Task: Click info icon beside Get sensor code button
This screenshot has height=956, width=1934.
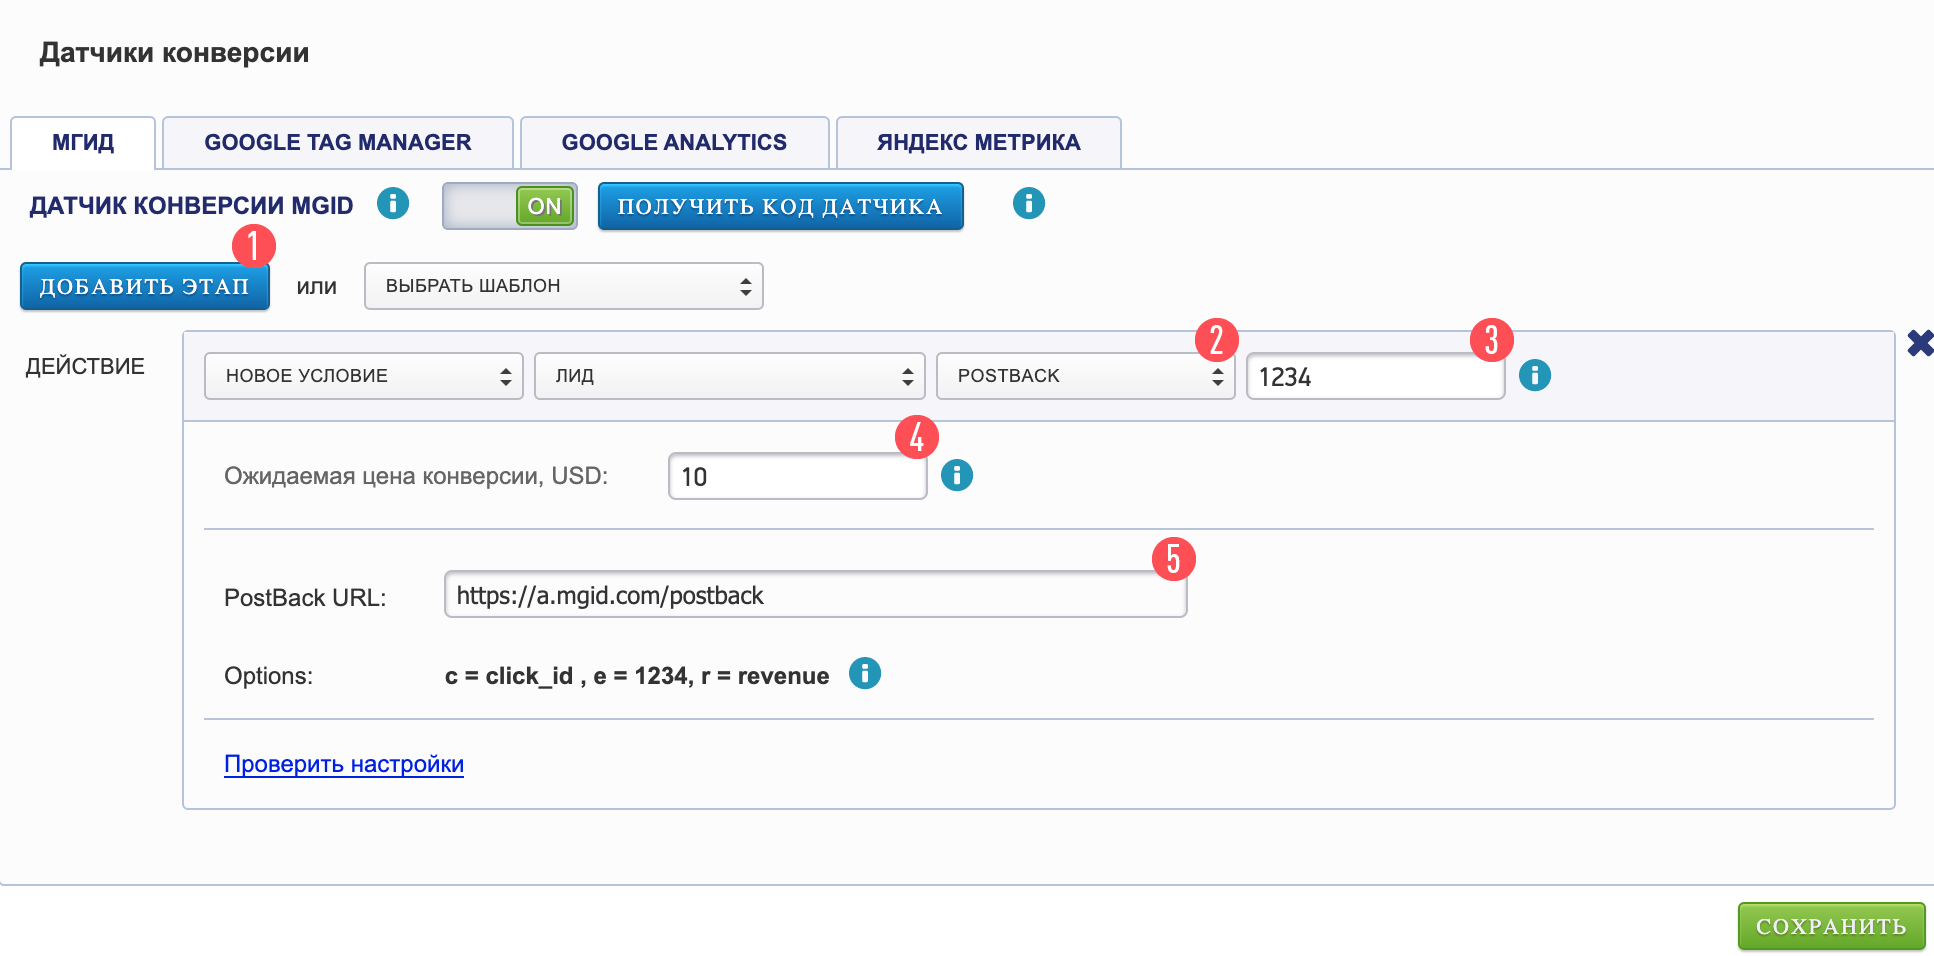Action: [1028, 204]
